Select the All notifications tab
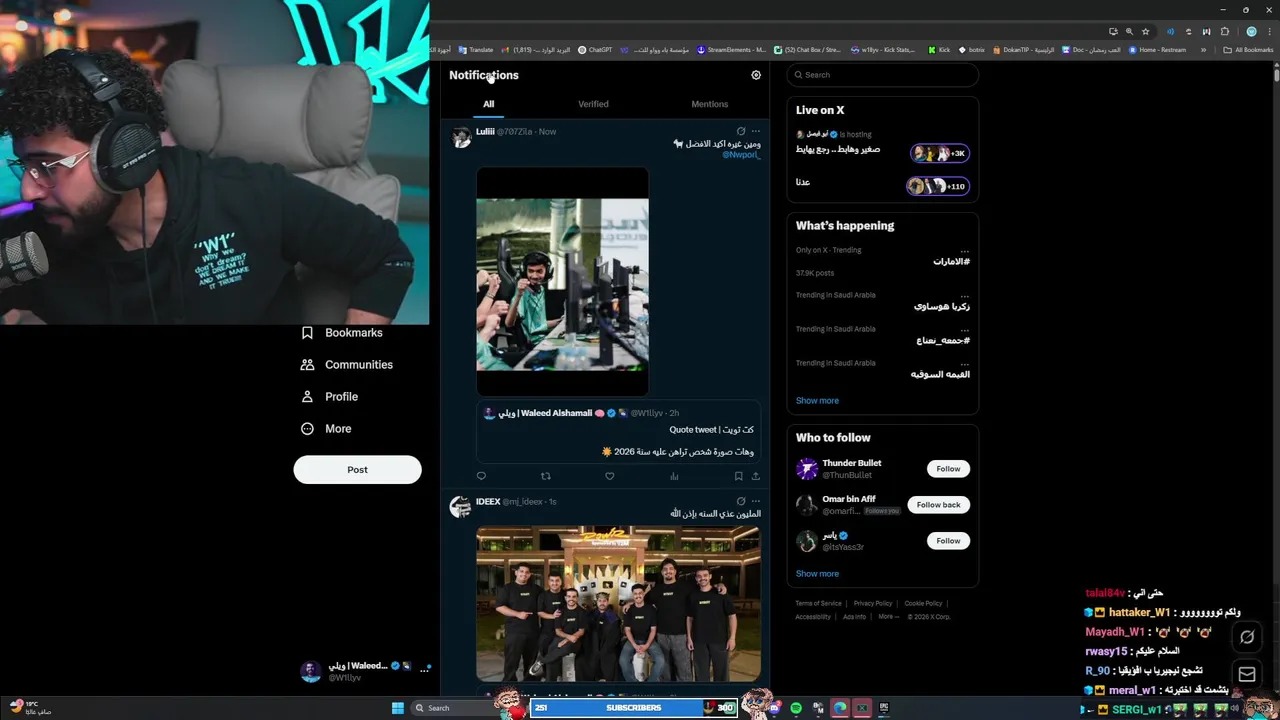Viewport: 1280px width, 720px height. tap(489, 104)
